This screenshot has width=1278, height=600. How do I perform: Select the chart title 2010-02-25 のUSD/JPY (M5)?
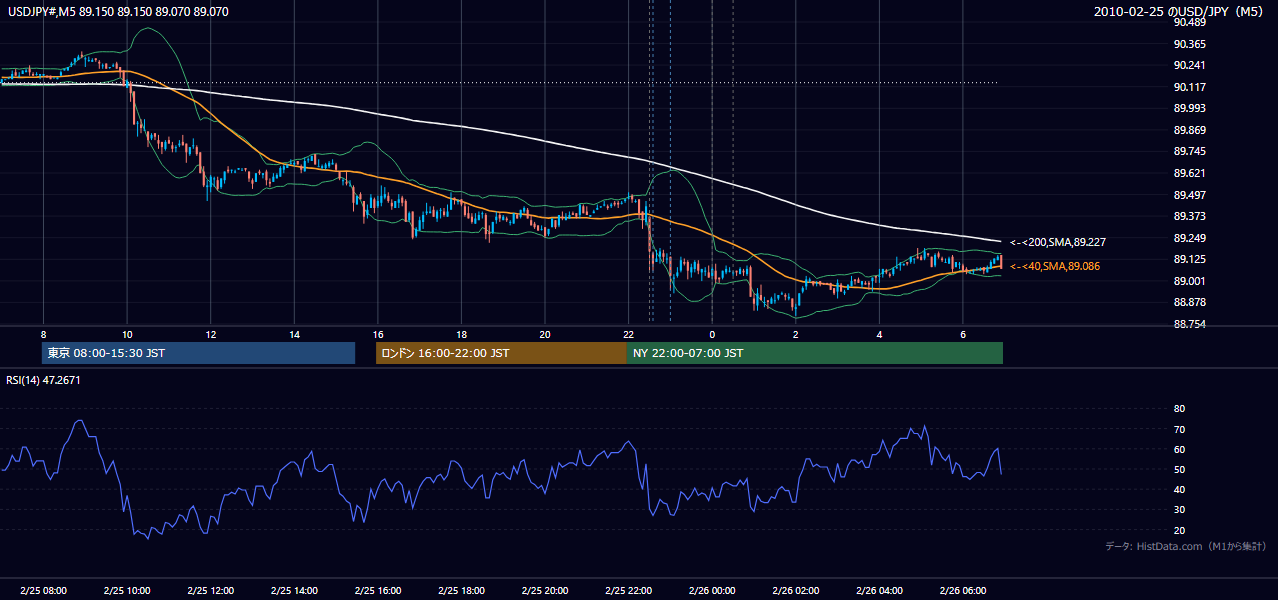pos(1178,12)
